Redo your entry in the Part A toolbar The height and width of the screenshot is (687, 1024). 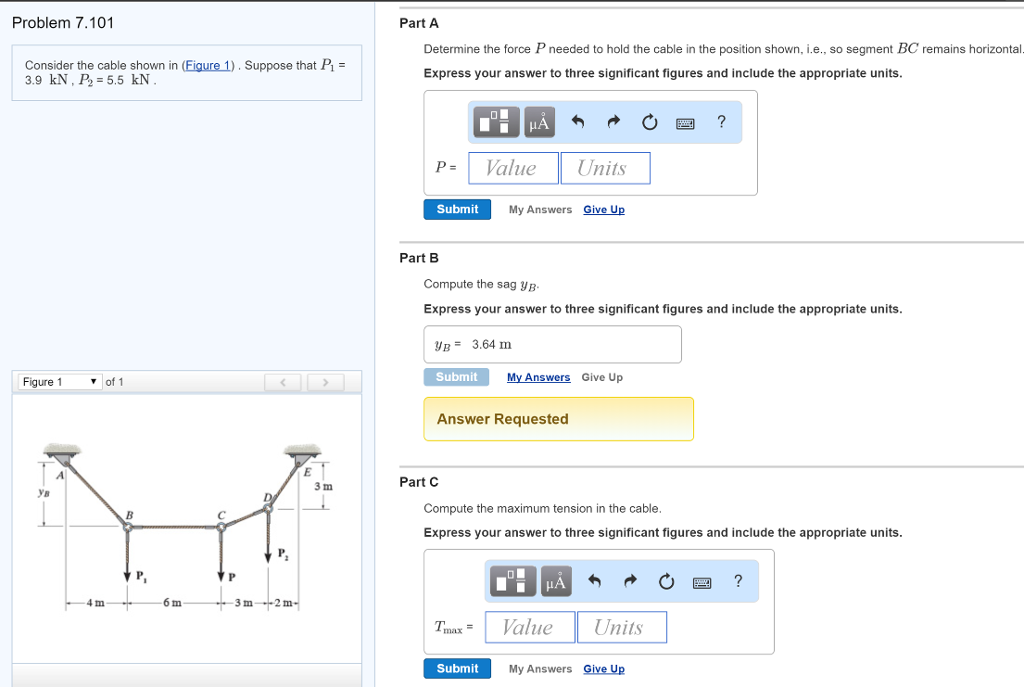point(613,121)
